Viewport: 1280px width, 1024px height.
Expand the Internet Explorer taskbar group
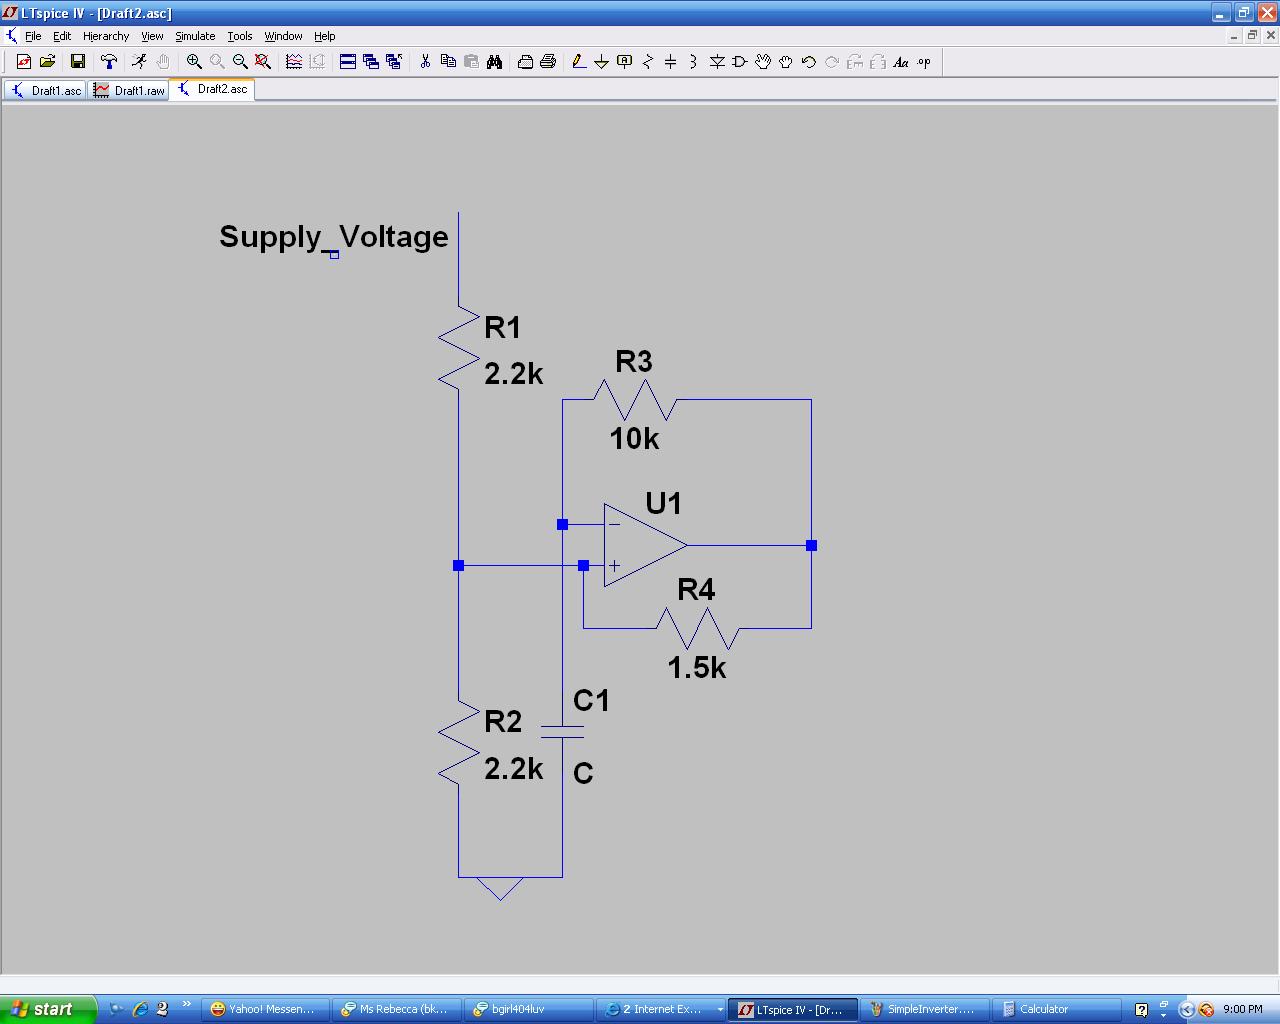pyautogui.click(x=661, y=1009)
